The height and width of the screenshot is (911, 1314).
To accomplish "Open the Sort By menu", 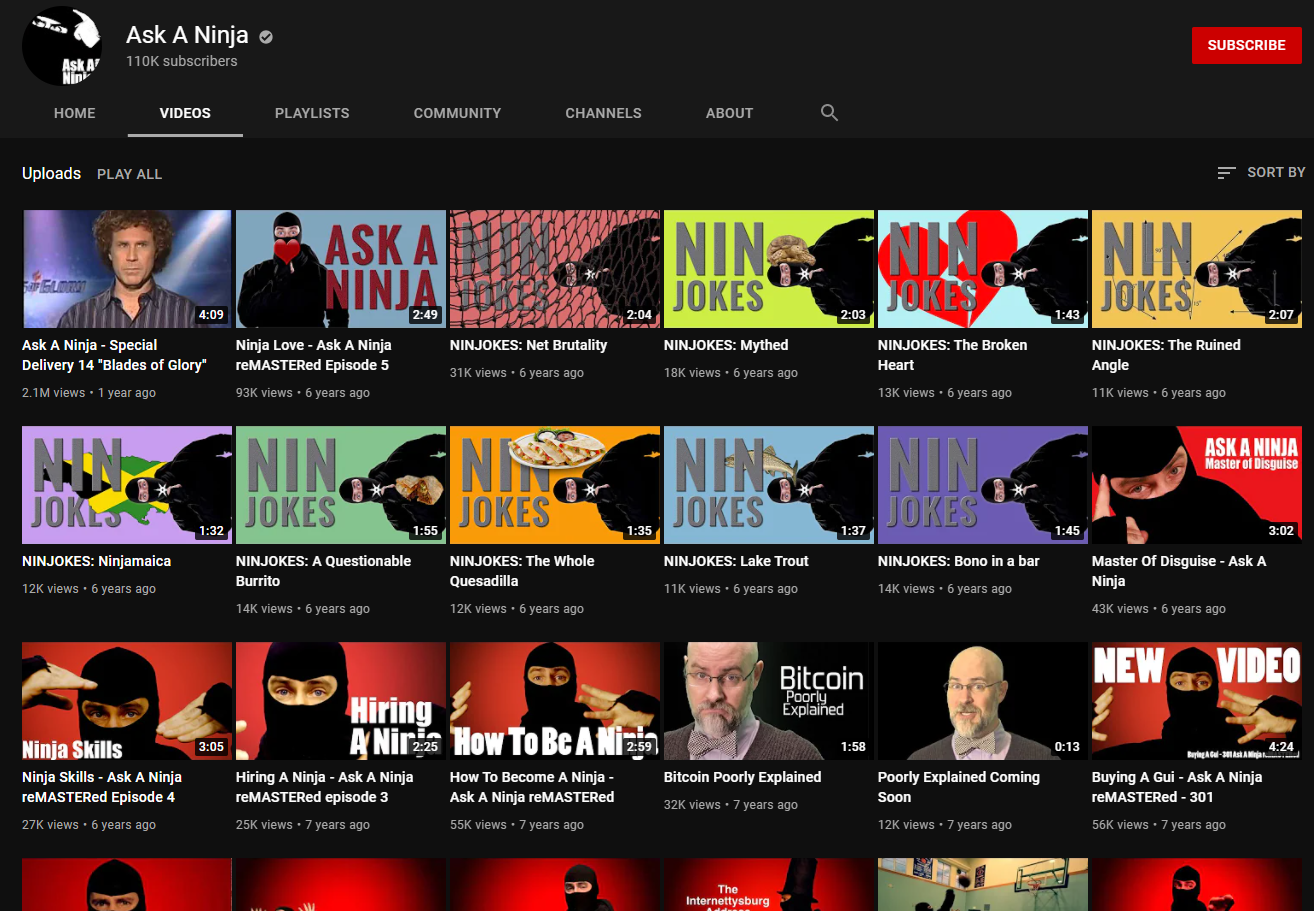I will point(1260,173).
